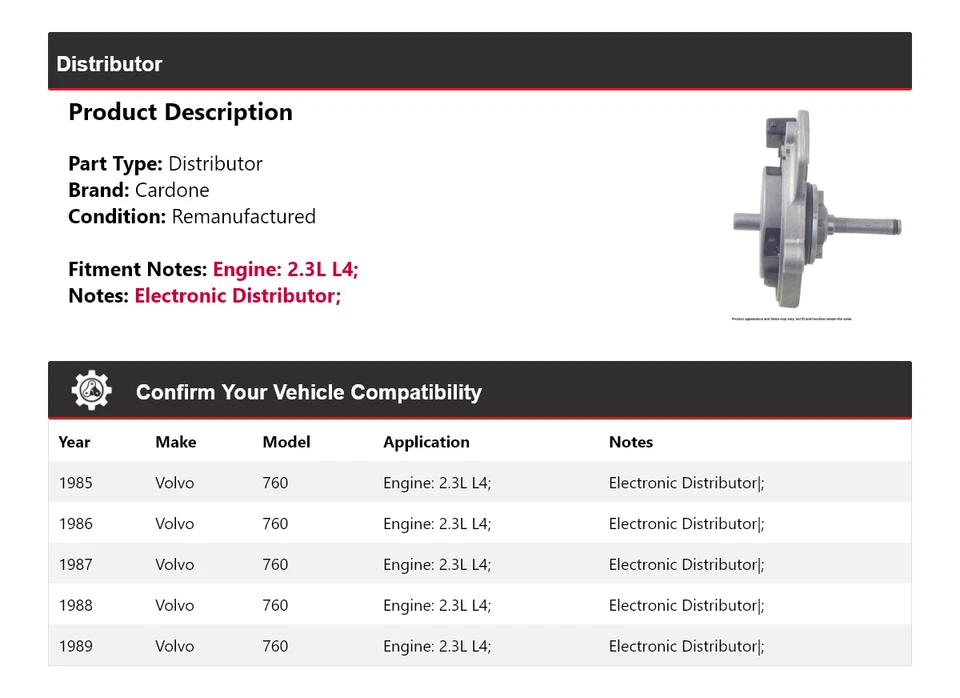Select the Condition Remanufactured label
The image size is (960, 698).
[x=191, y=216]
